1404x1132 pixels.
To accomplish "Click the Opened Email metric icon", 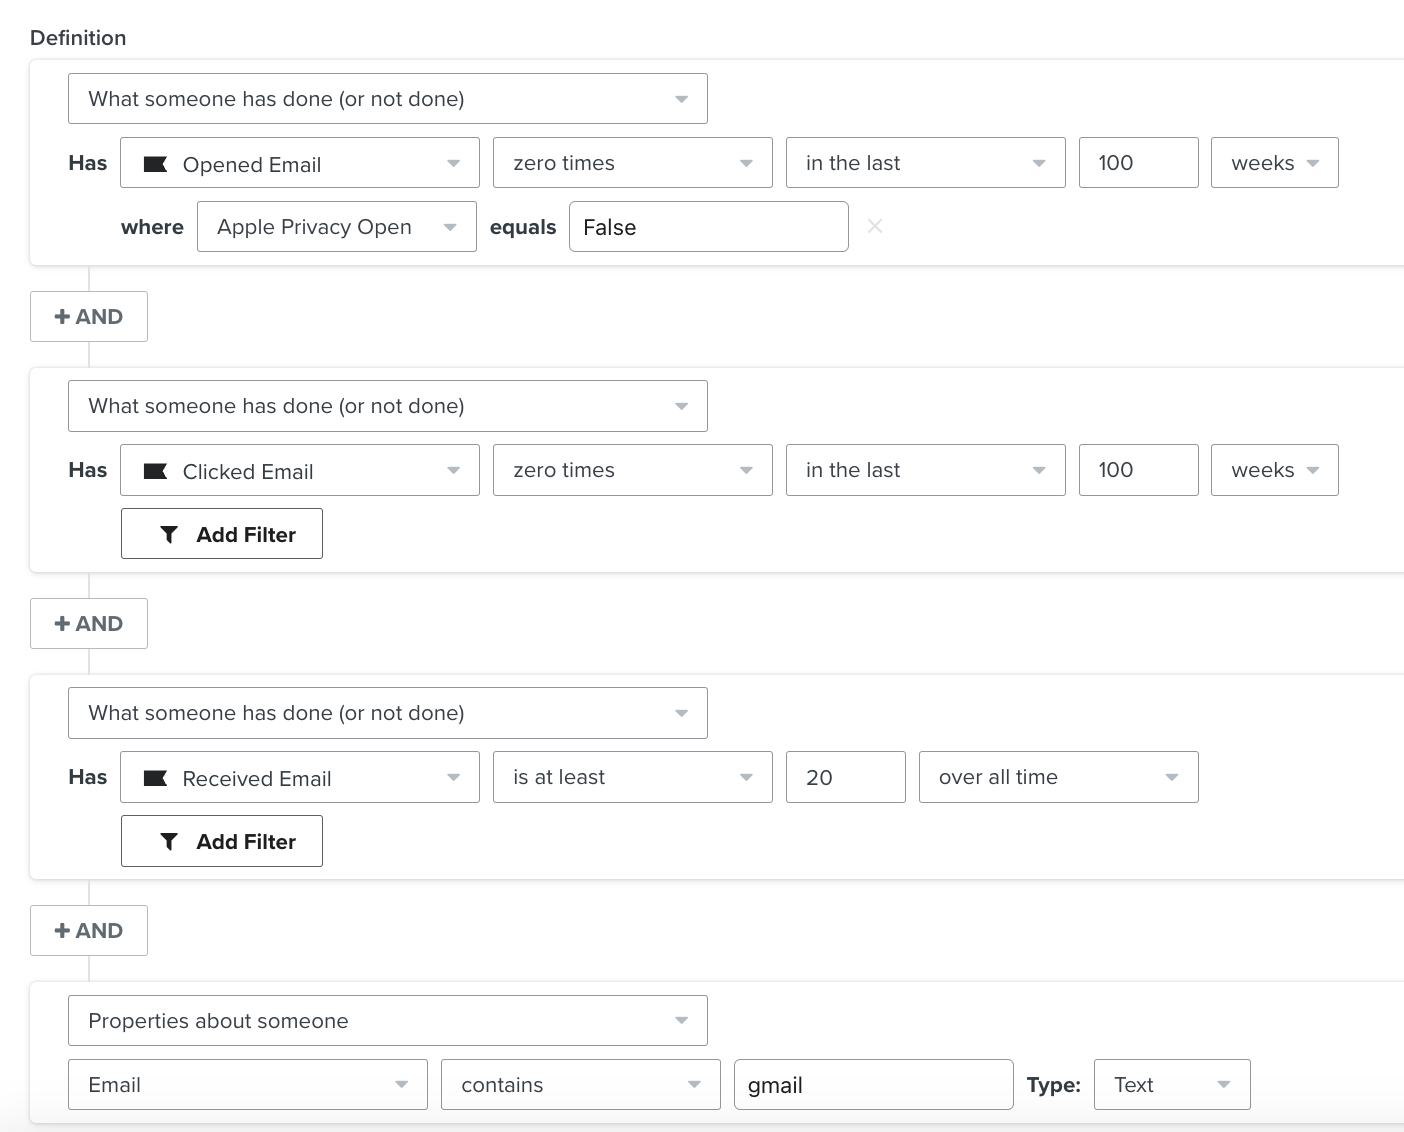I will (155, 164).
